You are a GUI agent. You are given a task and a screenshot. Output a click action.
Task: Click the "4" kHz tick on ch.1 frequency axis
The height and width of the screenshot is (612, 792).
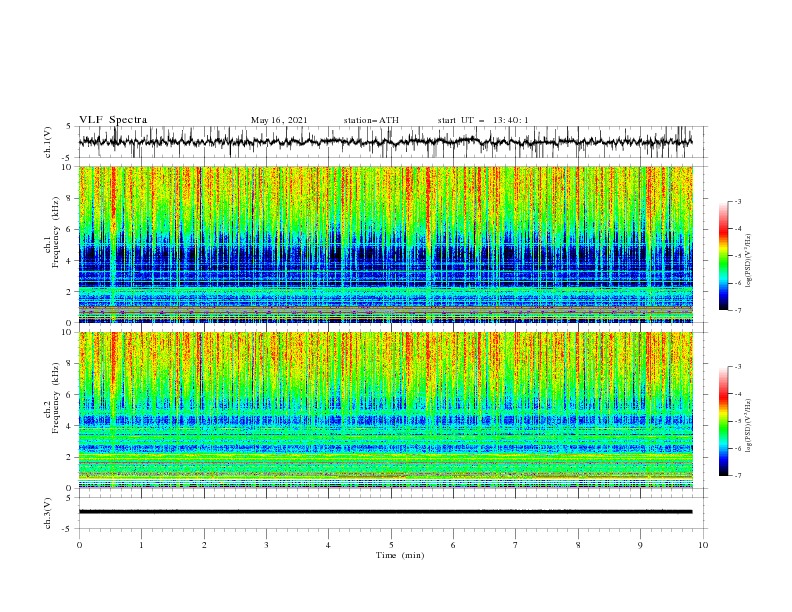tap(69, 261)
